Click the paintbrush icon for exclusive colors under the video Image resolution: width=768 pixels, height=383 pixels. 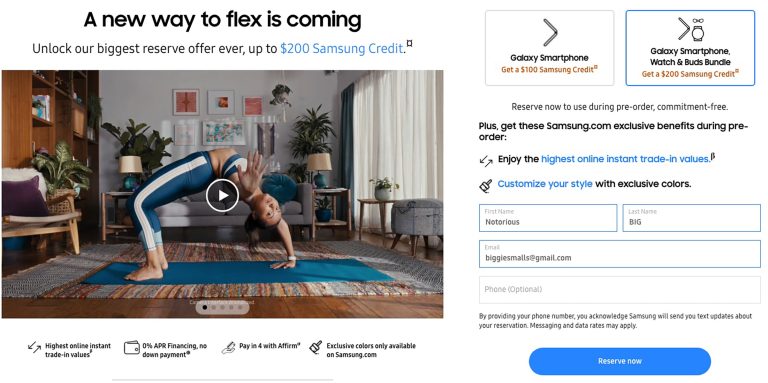(316, 347)
